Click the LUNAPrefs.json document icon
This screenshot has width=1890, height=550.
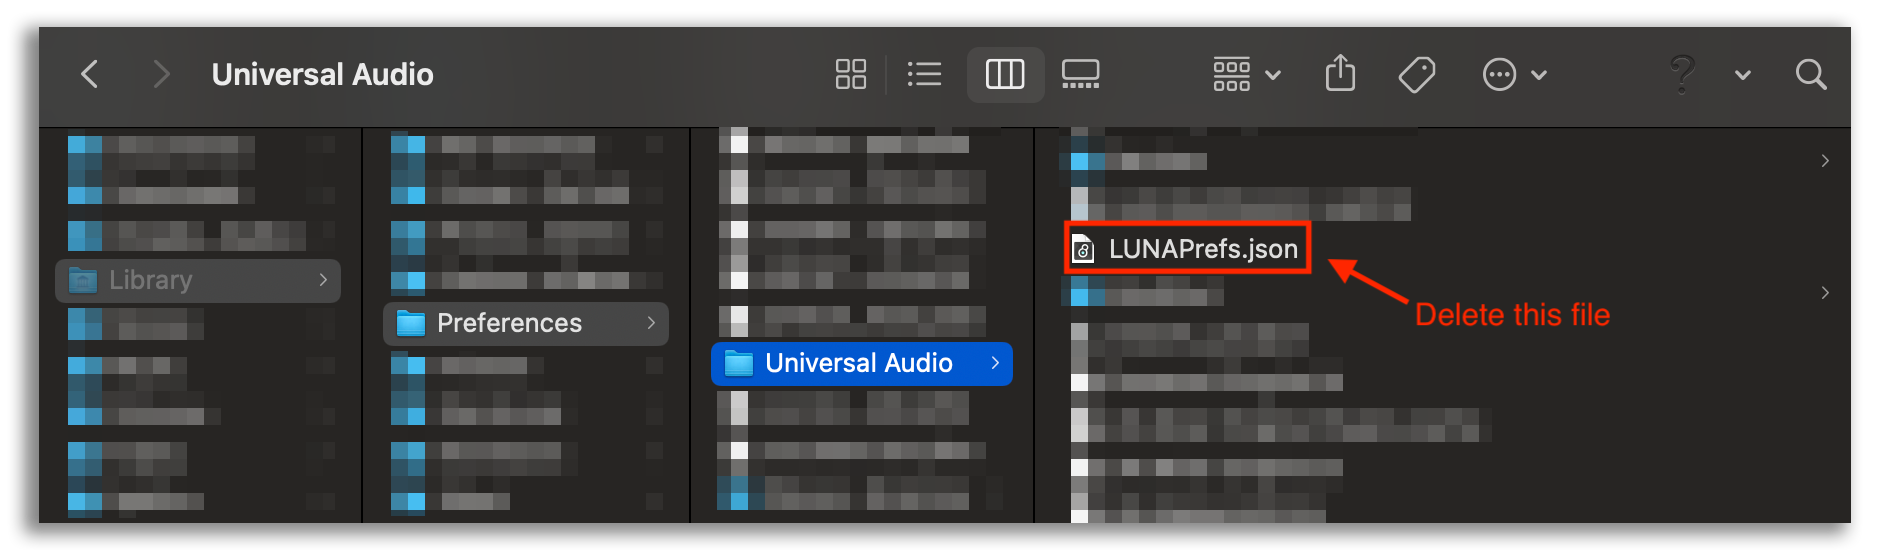click(x=1083, y=249)
